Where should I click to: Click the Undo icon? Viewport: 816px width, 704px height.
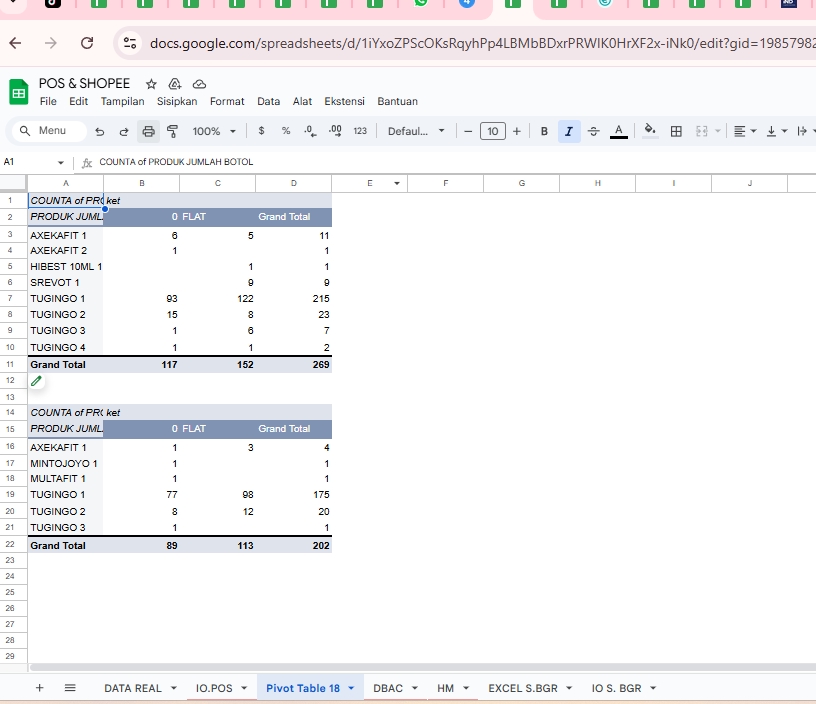(x=99, y=130)
